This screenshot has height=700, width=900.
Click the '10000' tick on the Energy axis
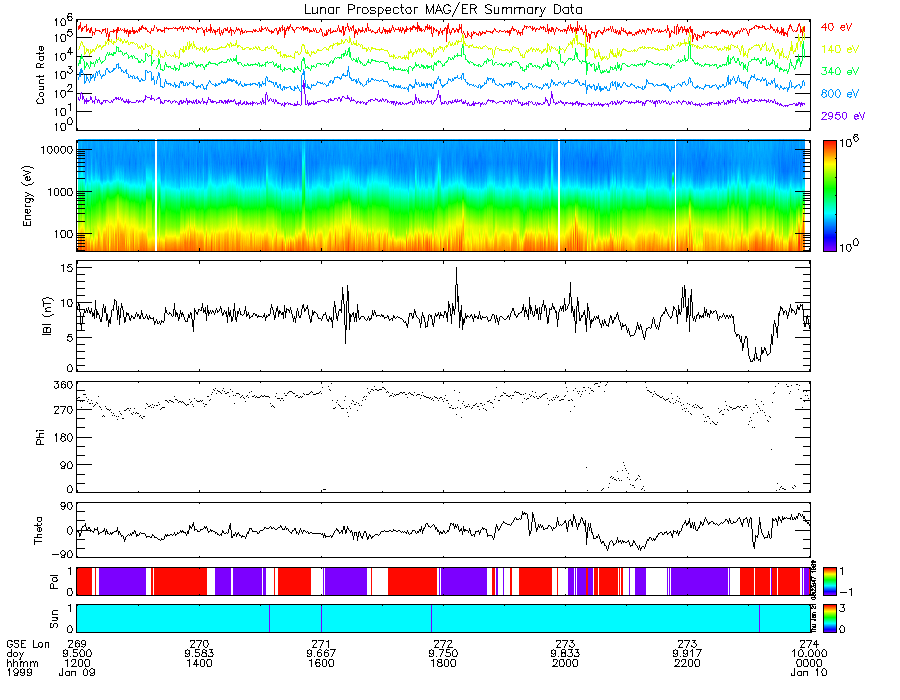coord(56,150)
